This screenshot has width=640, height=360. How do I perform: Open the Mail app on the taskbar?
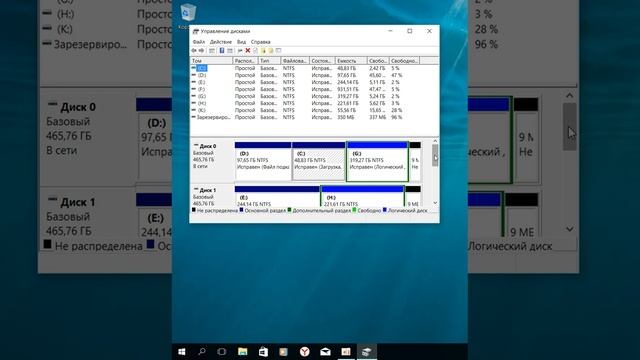tap(325, 351)
